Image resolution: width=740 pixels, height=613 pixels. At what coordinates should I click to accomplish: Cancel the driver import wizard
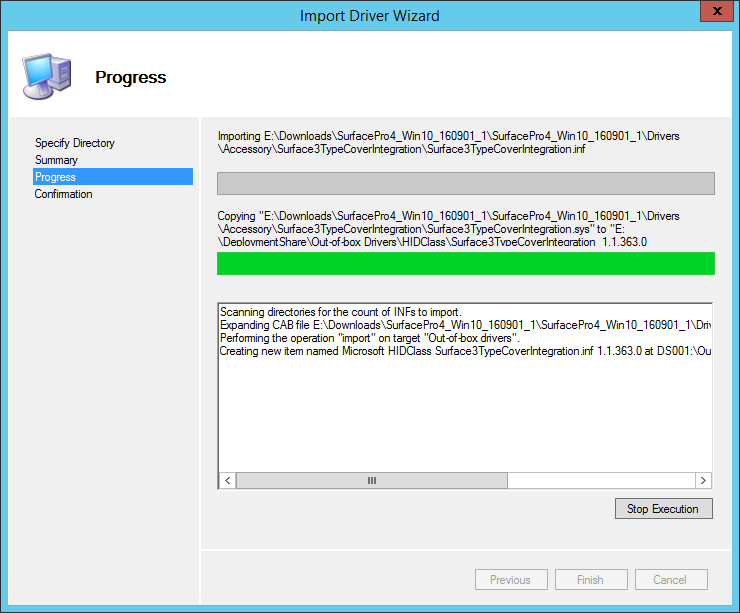(x=670, y=580)
